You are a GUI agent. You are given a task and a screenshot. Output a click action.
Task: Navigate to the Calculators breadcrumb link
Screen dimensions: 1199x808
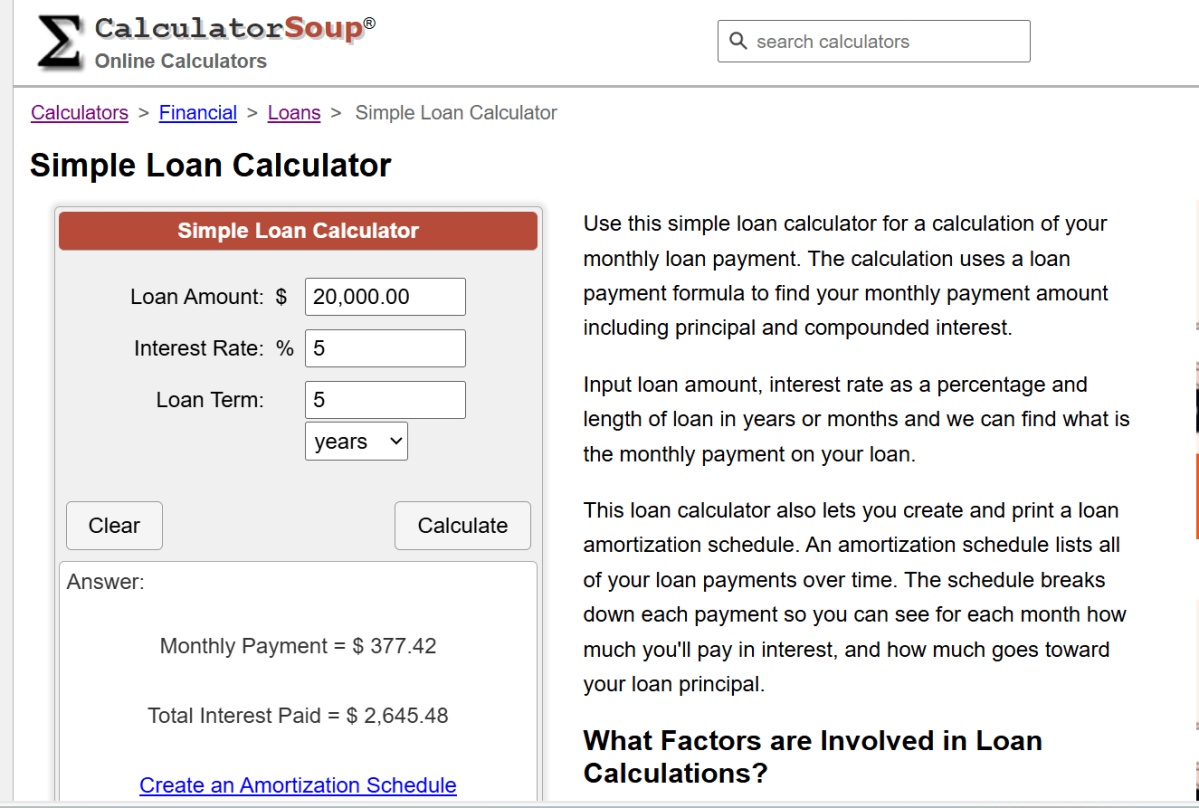[79, 112]
